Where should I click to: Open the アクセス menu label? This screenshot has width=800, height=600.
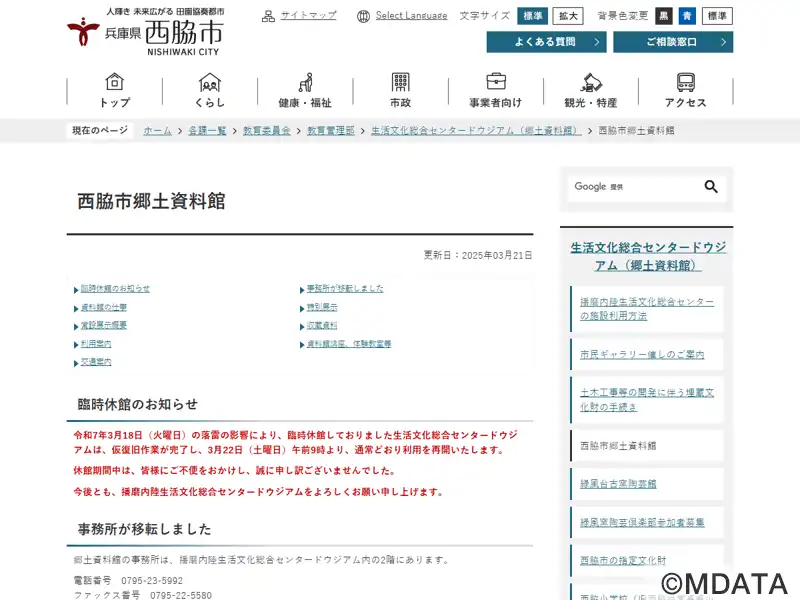686,103
